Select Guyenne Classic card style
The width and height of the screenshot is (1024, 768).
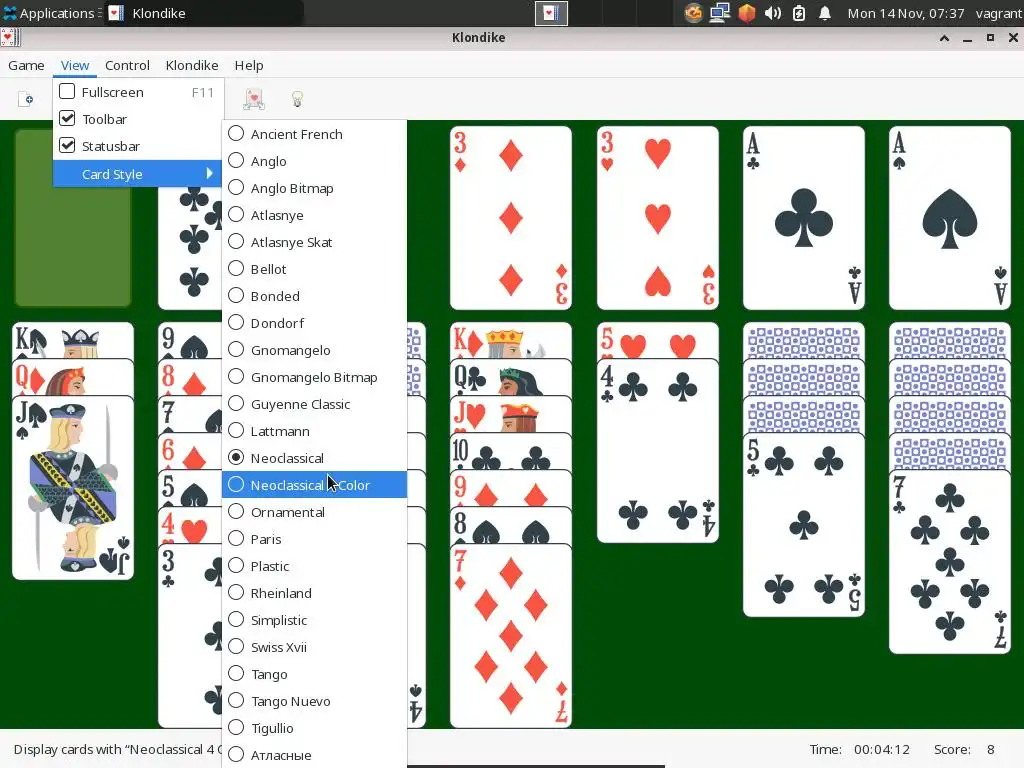(x=314, y=404)
